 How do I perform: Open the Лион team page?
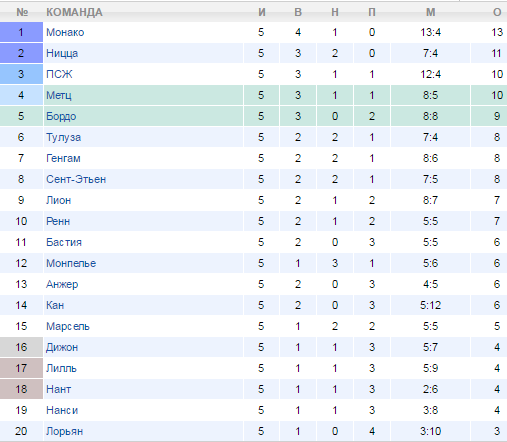pyautogui.click(x=58, y=200)
